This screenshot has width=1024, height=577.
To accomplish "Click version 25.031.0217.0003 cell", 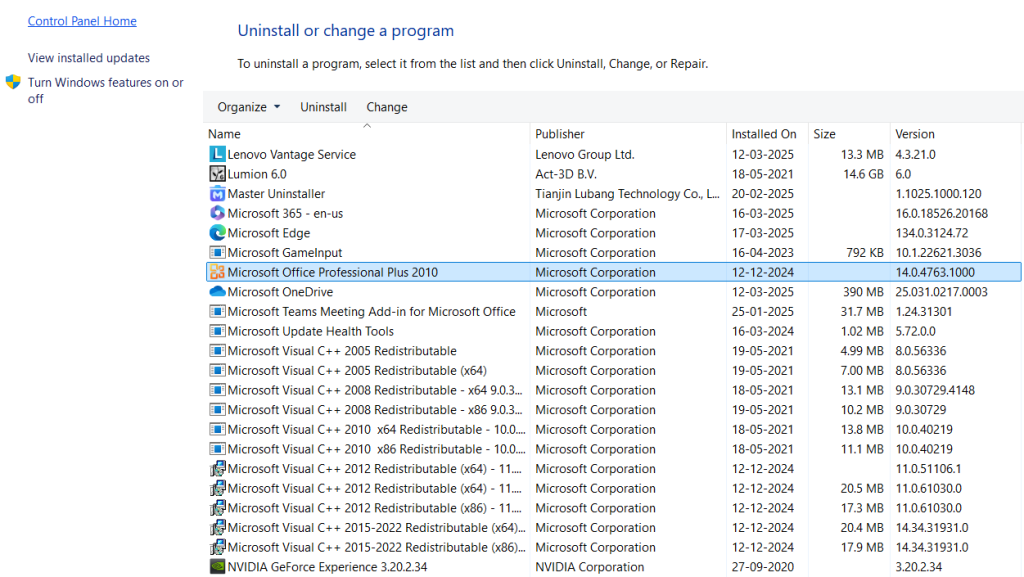I will [x=942, y=291].
